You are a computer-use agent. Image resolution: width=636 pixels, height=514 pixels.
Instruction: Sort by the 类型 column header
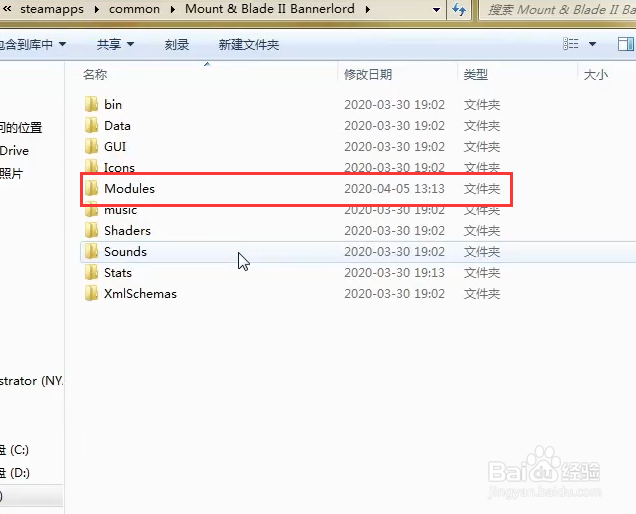pos(476,75)
